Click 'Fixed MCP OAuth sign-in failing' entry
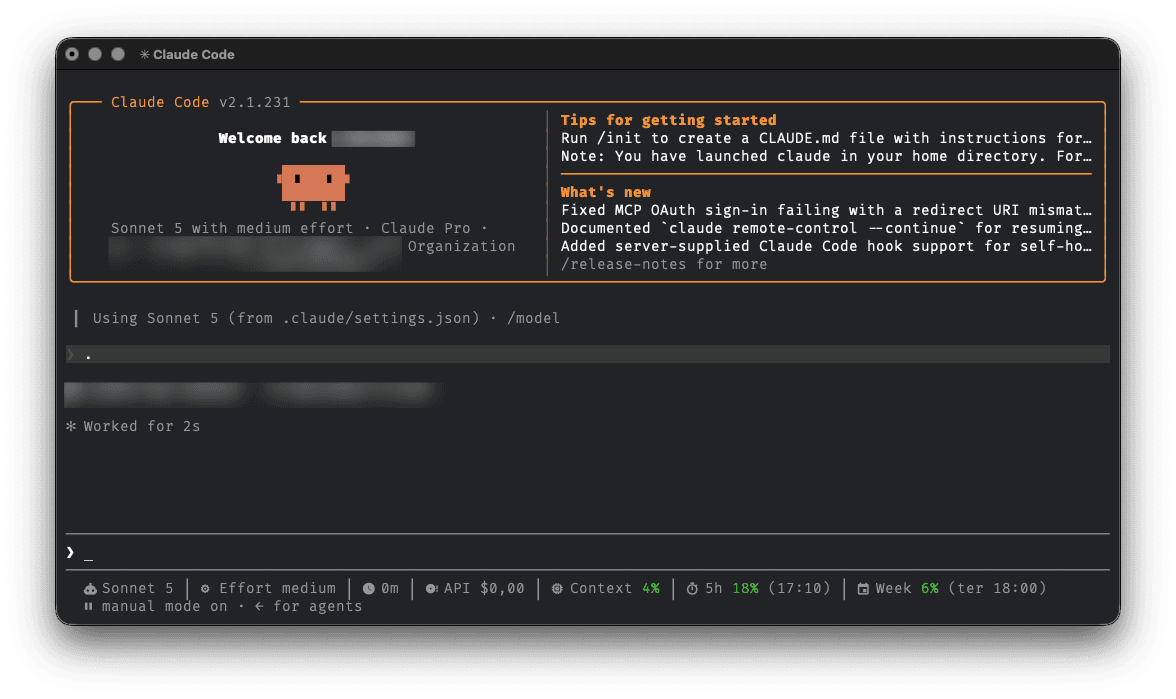This screenshot has height=699, width=1176. click(x=826, y=210)
